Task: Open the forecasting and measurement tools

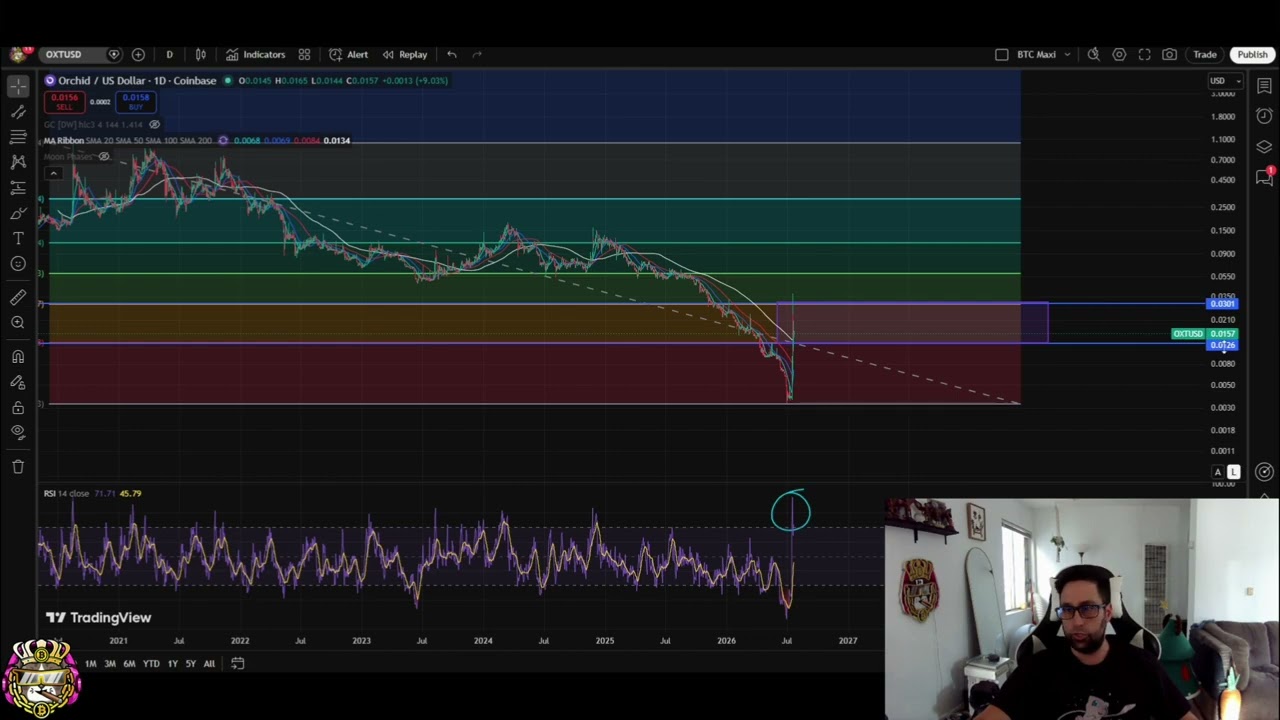Action: click(x=18, y=187)
